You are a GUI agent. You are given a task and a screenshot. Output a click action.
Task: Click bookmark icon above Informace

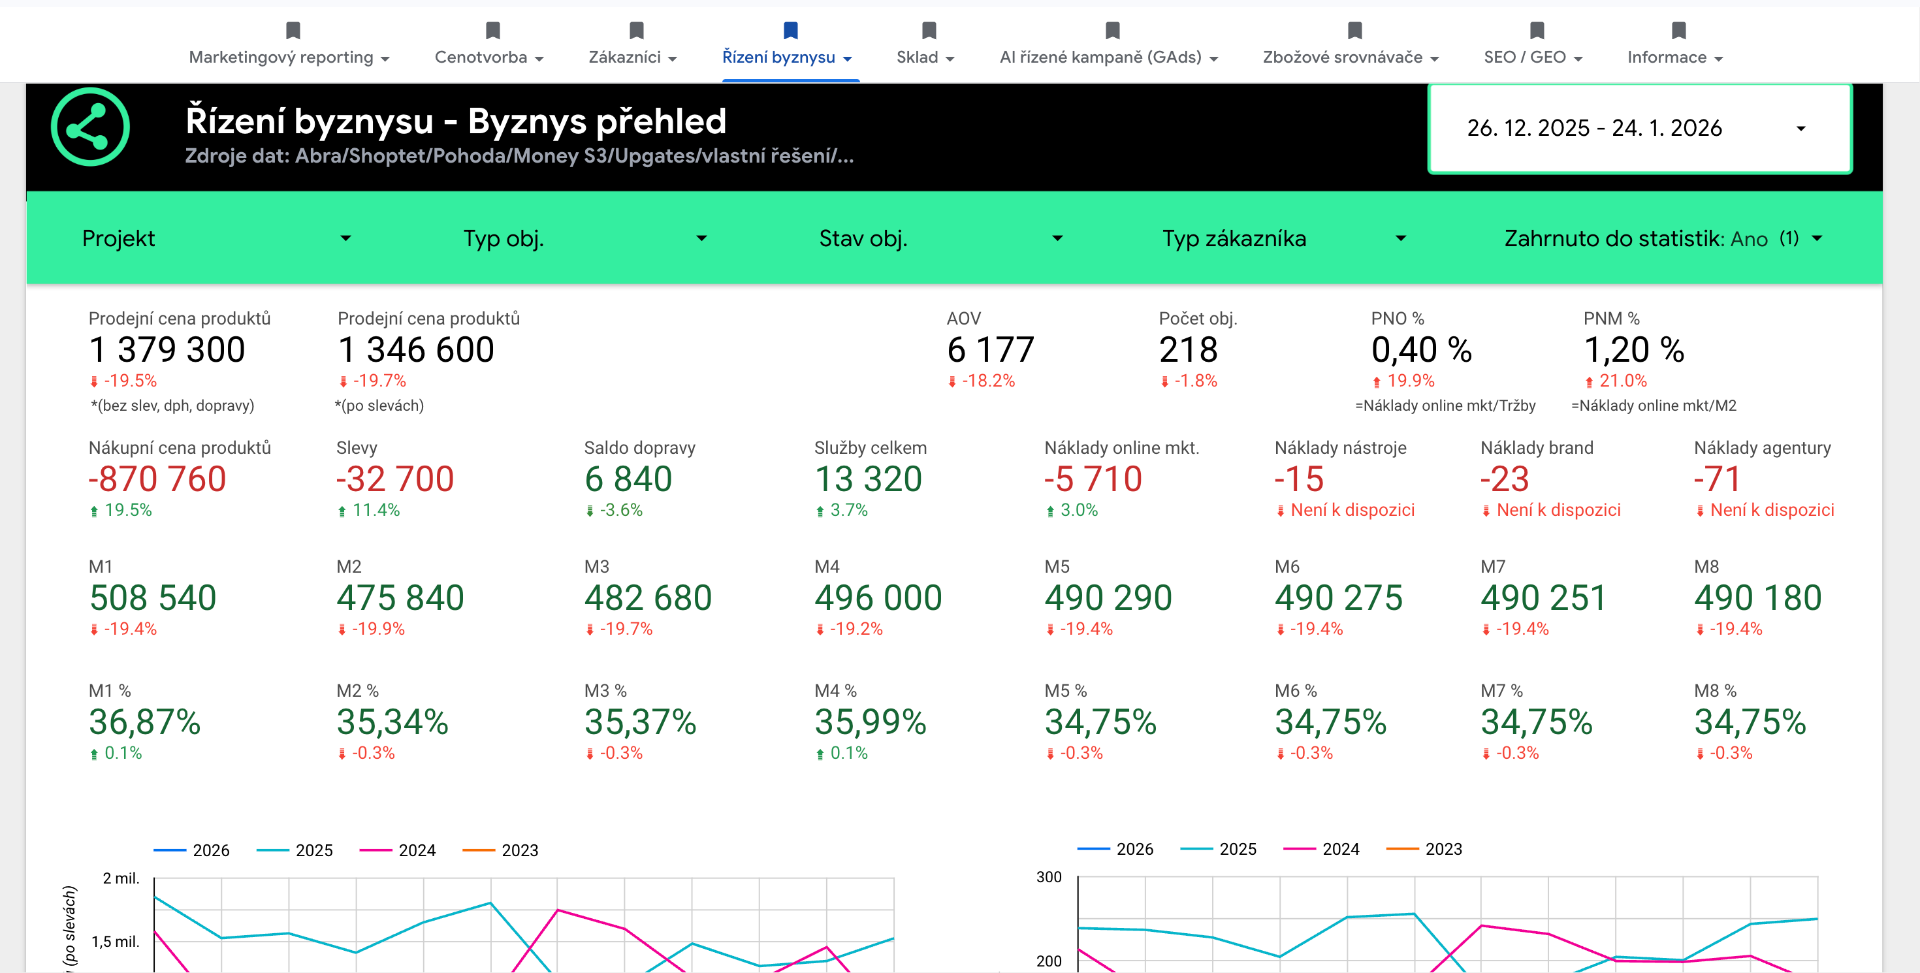point(1678,31)
